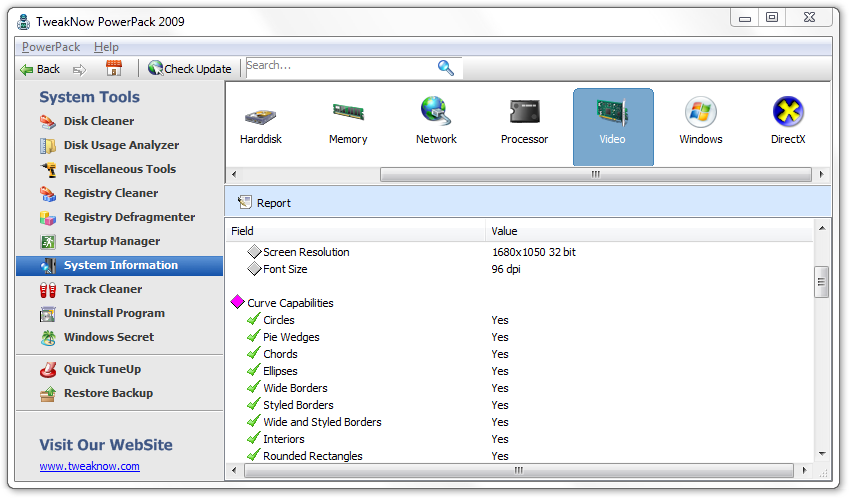This screenshot has width=849, height=498.
Task: Click Check Update
Action: (x=190, y=69)
